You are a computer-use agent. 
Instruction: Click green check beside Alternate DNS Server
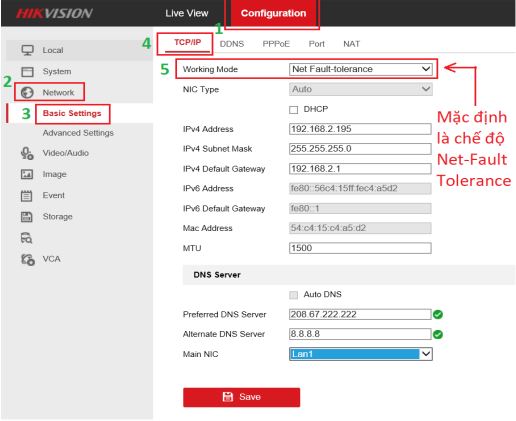tap(438, 334)
